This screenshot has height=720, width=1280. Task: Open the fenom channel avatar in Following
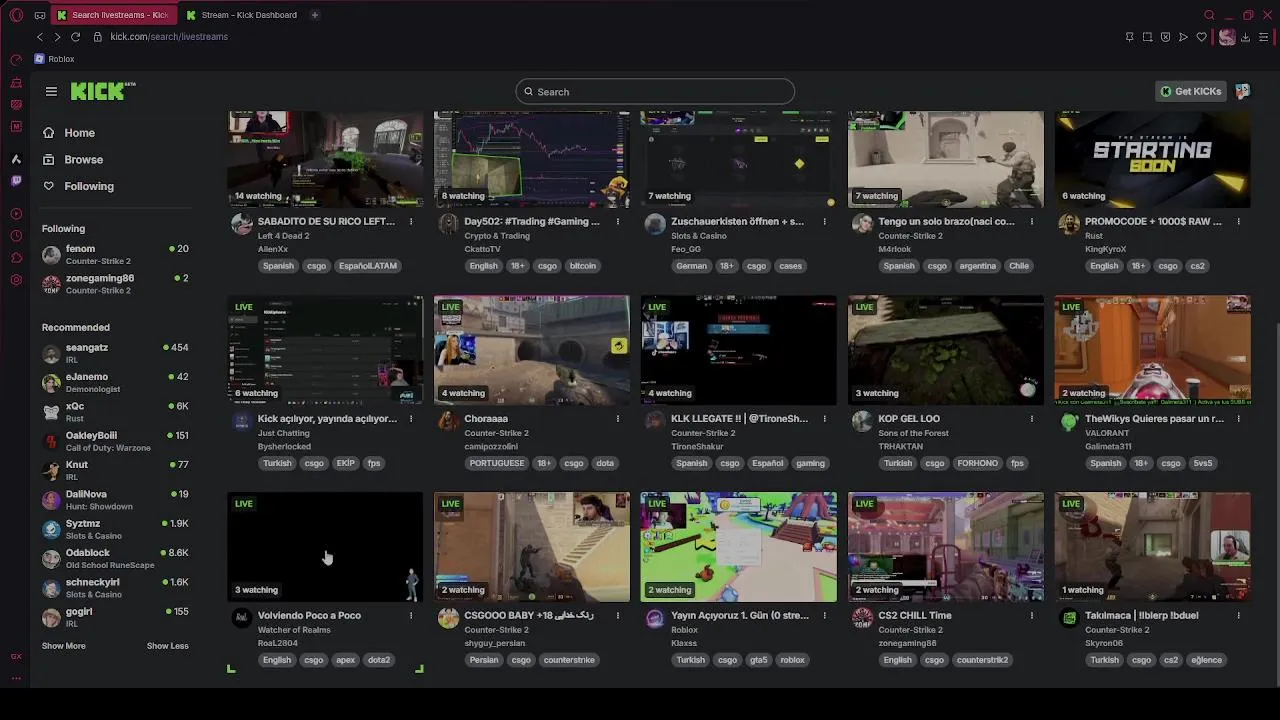(51, 255)
